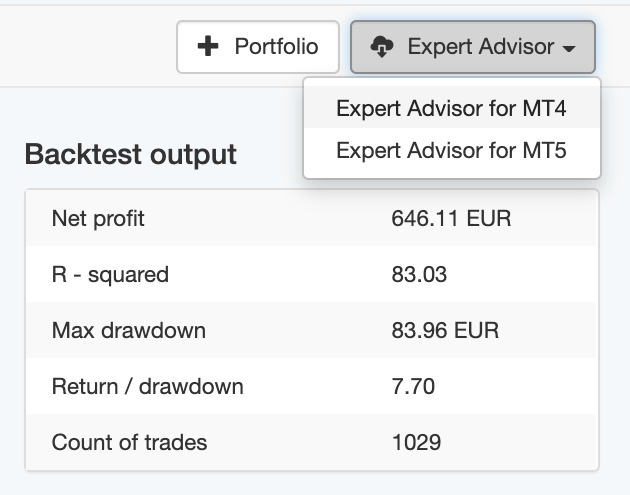Select the Count of trades label
Screen dimensions: 630x495
tap(129, 442)
